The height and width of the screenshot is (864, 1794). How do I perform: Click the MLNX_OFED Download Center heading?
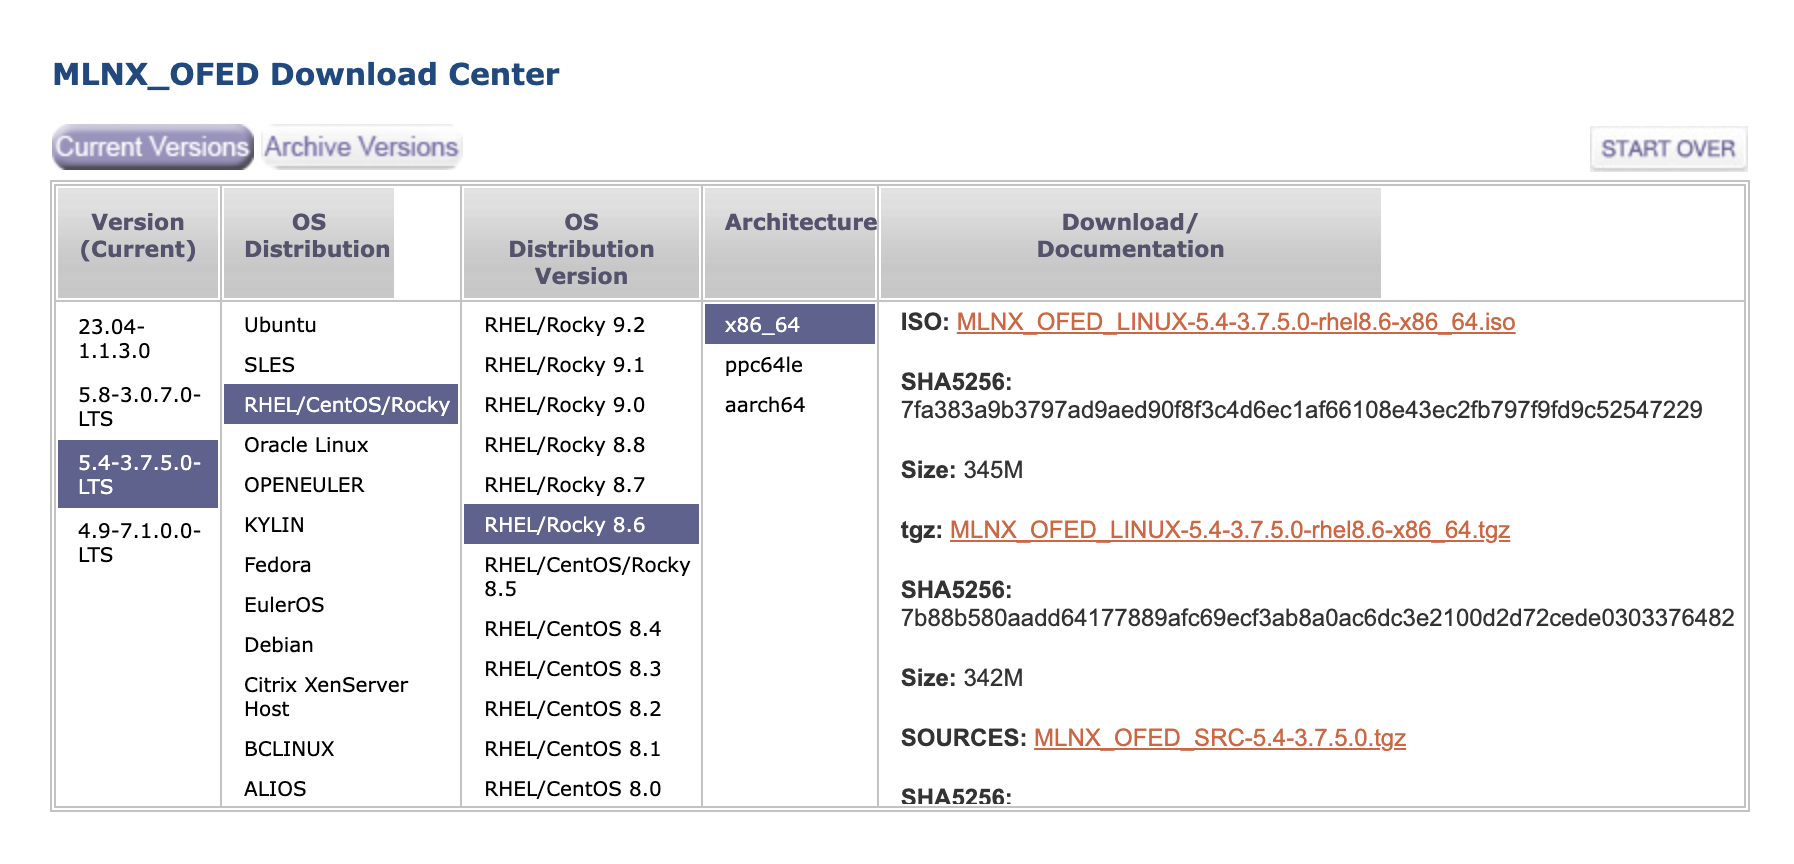(x=306, y=74)
